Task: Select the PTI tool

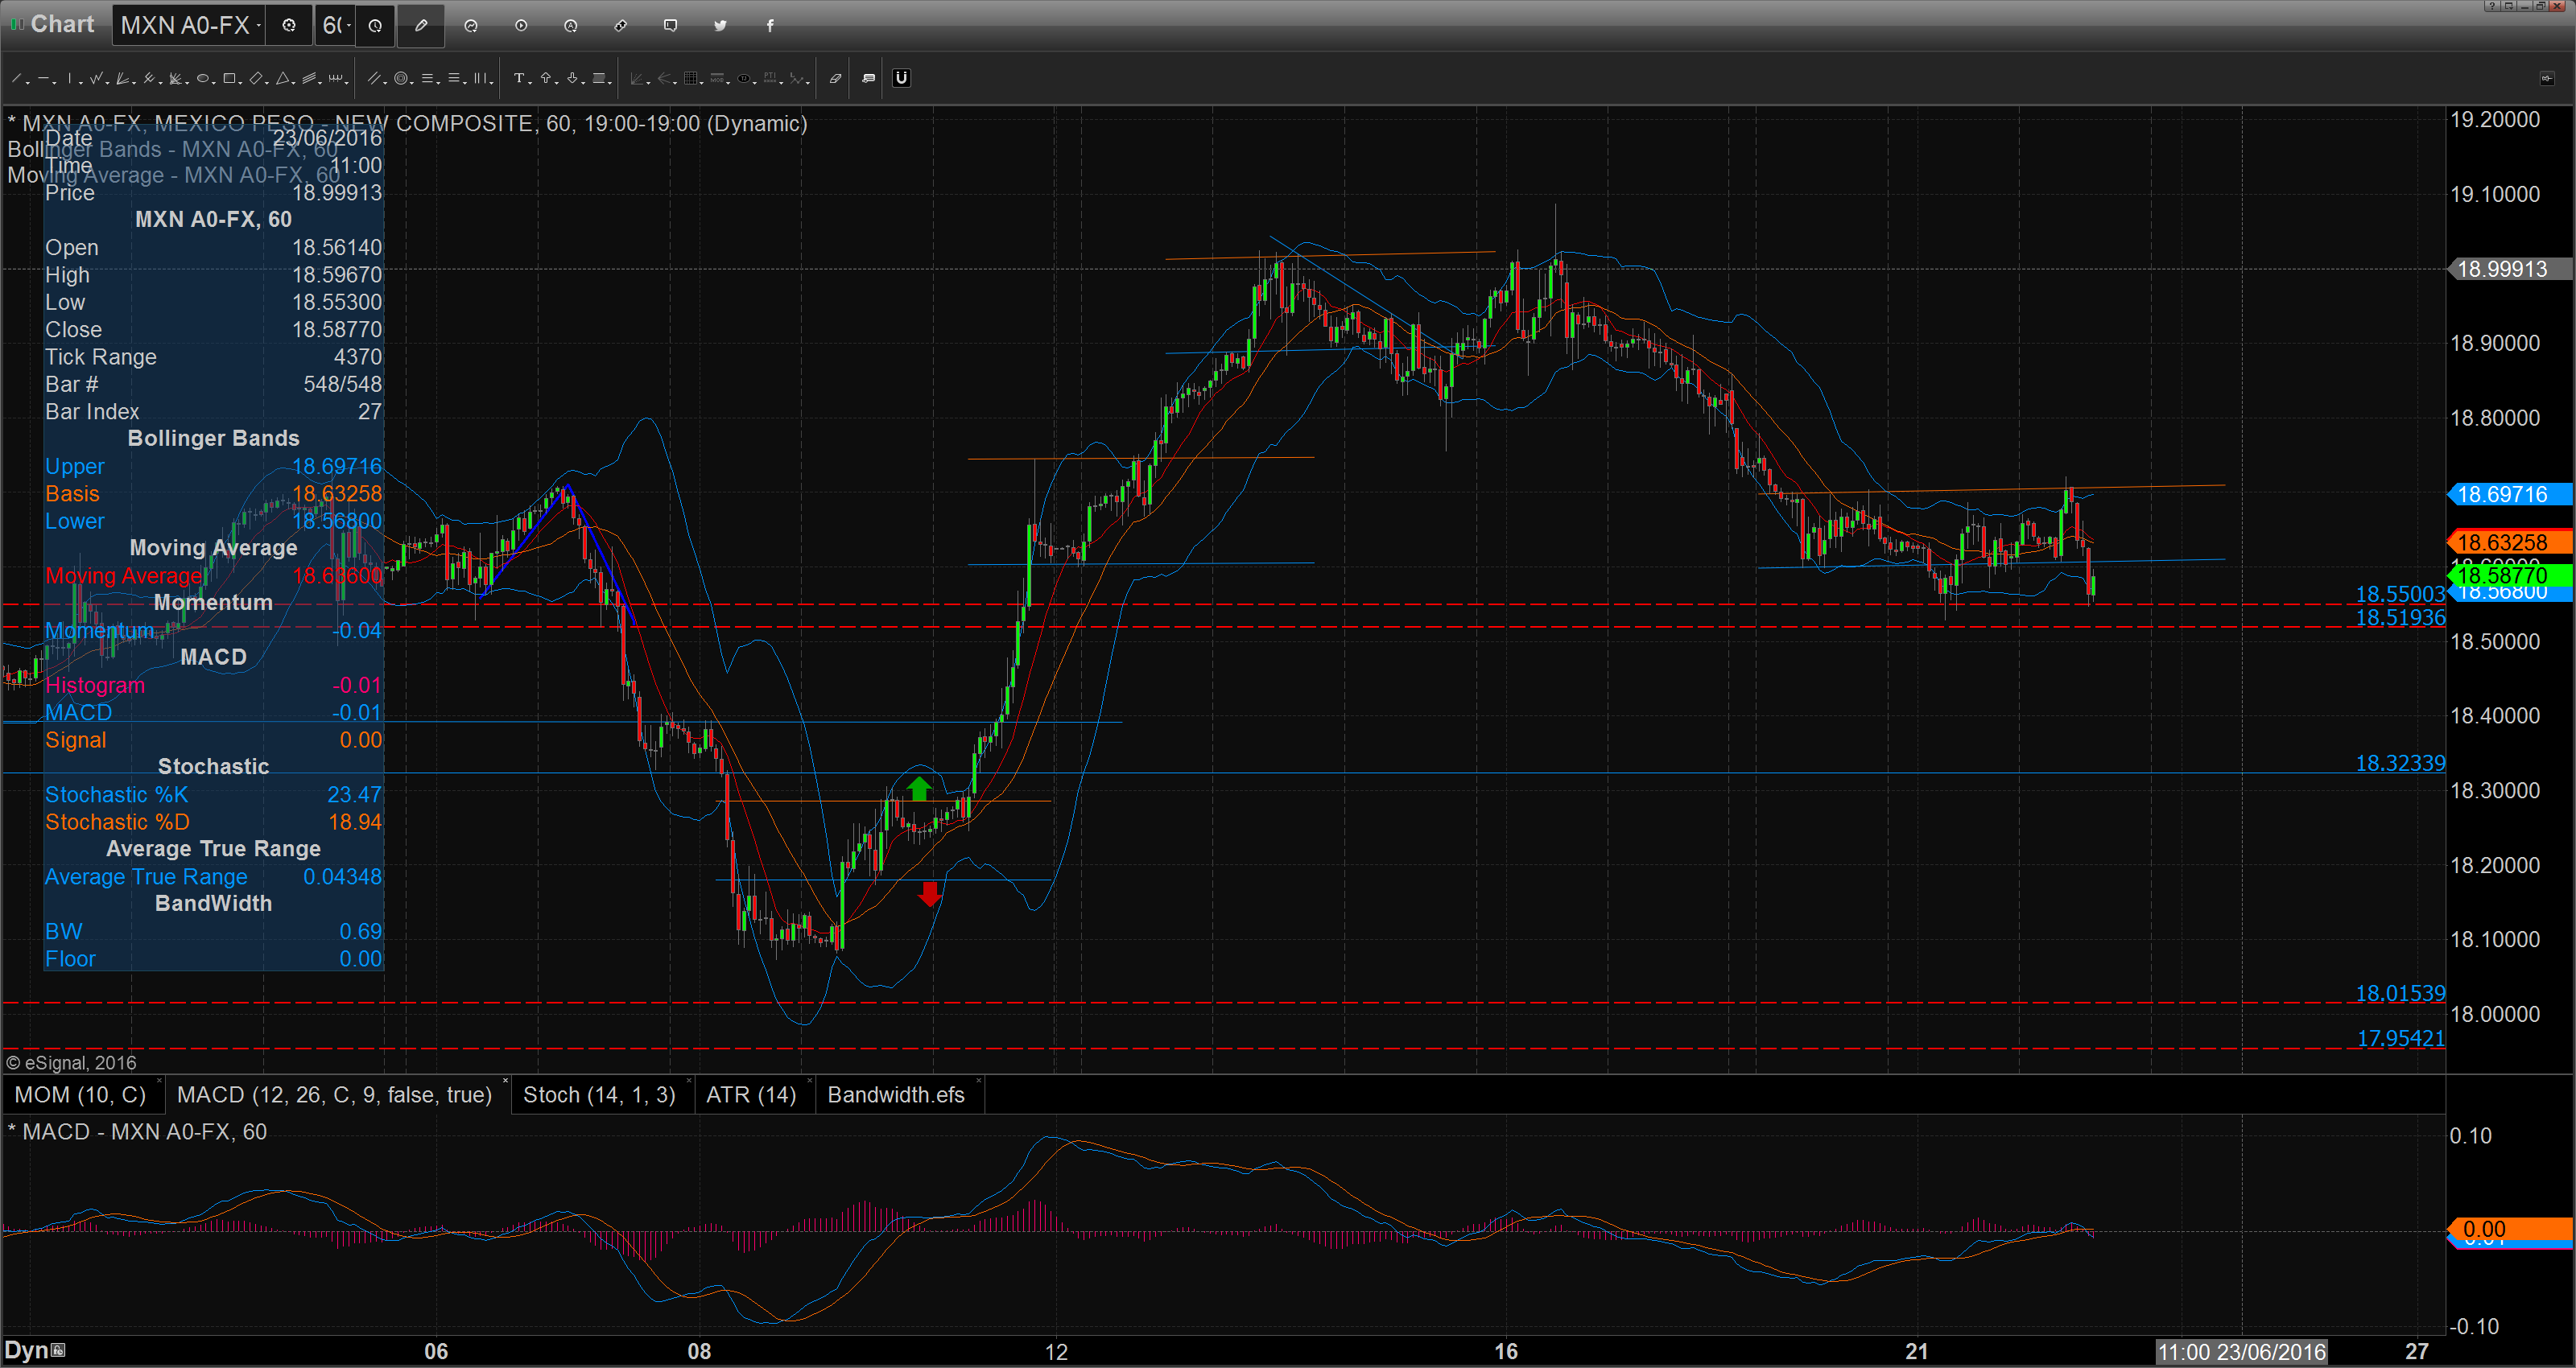Action: click(770, 78)
